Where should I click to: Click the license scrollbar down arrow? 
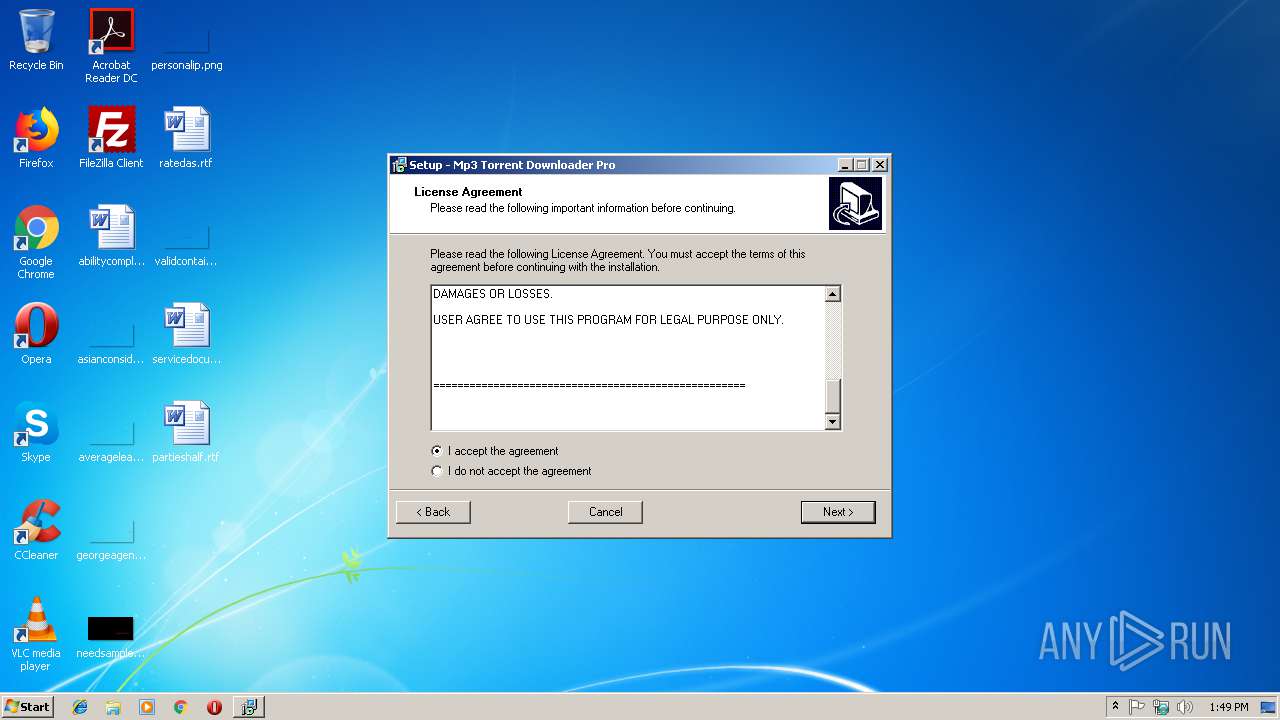[x=833, y=422]
